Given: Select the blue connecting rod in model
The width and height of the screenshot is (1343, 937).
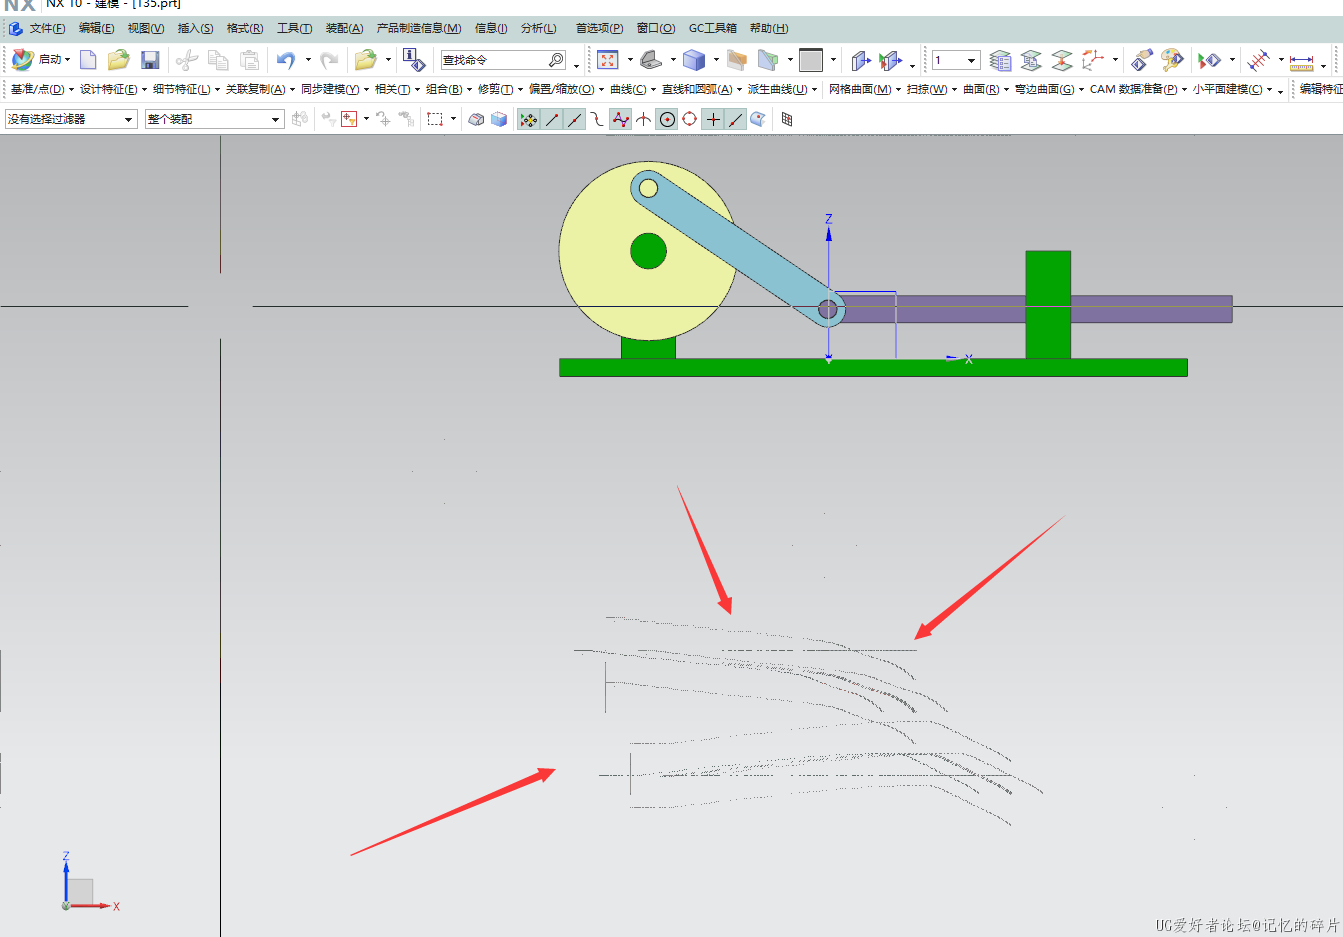Looking at the screenshot, I should (x=740, y=250).
